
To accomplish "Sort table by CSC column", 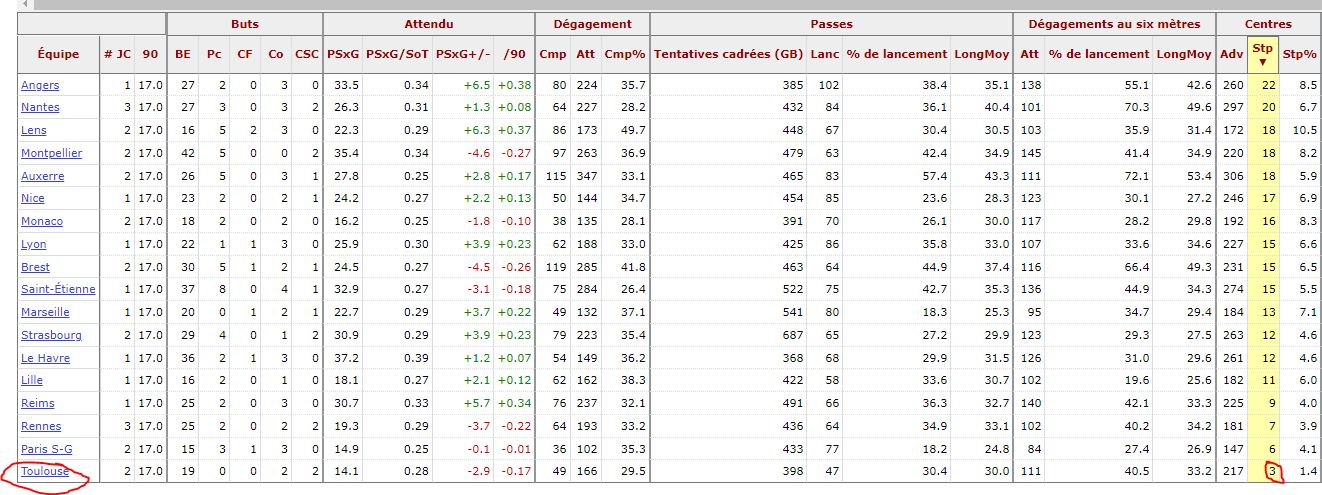I will [308, 54].
